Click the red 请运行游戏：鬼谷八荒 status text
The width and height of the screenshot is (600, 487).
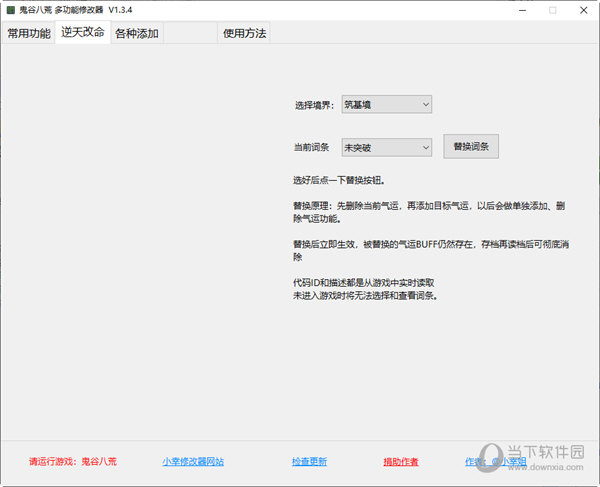pos(73,462)
